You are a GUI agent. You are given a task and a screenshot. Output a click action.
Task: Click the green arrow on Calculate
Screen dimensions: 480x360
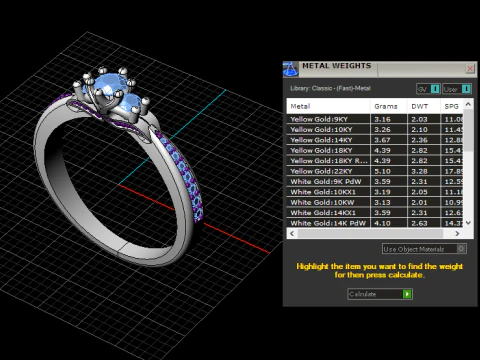pos(407,294)
